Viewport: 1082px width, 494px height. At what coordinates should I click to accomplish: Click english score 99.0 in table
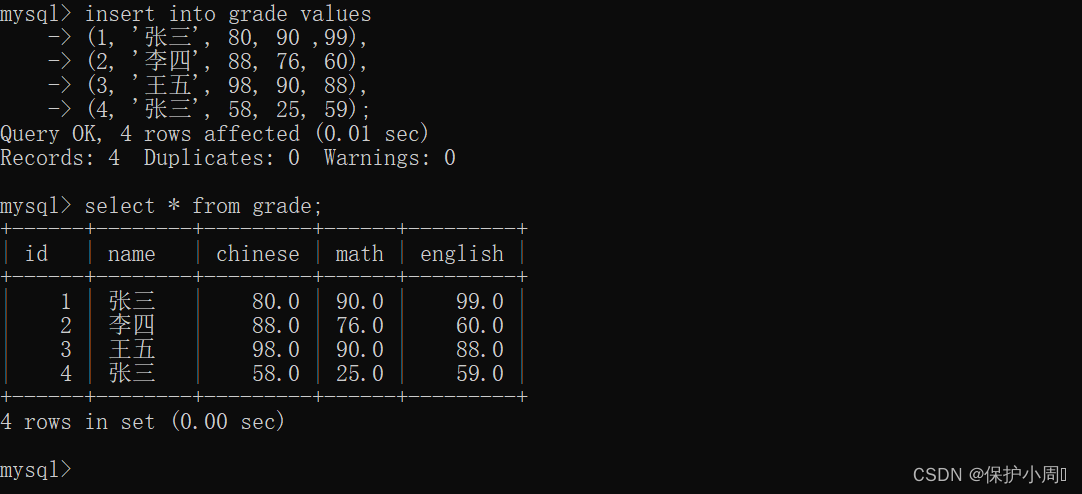coord(479,302)
